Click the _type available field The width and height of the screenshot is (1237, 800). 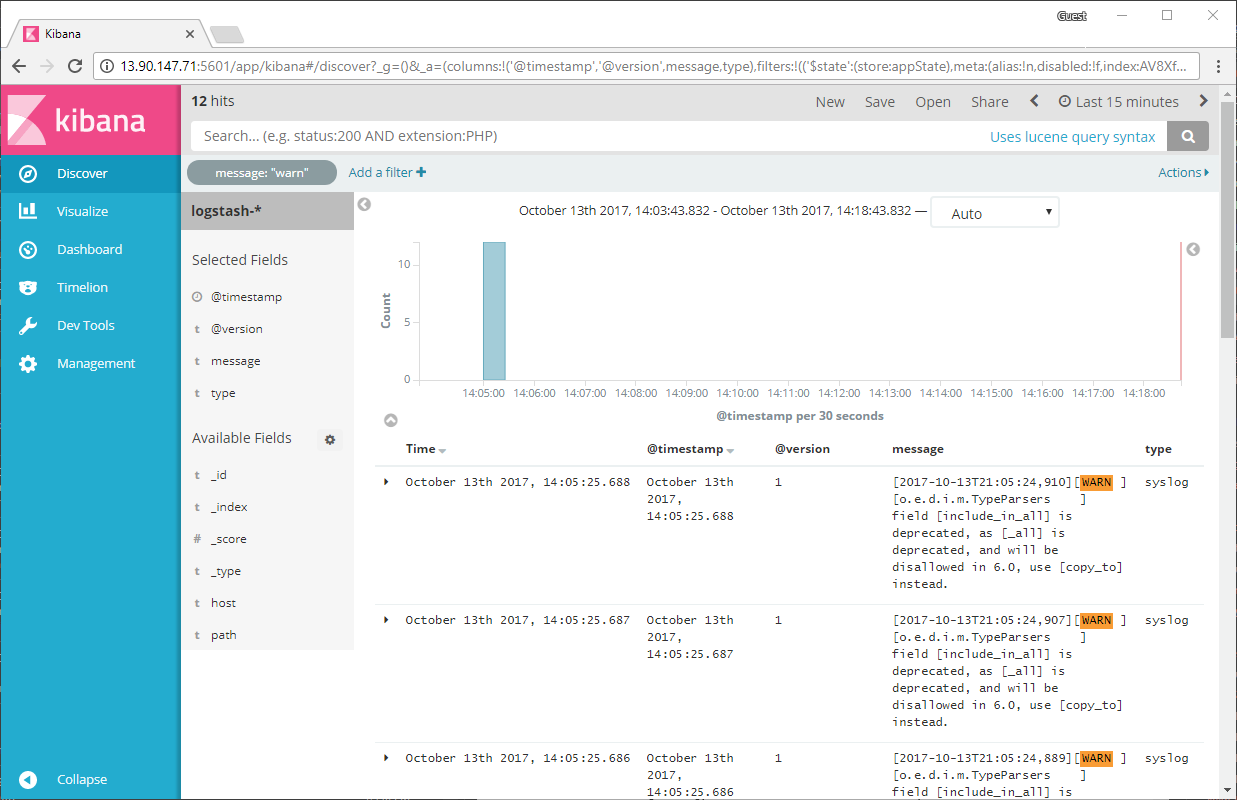pos(225,571)
